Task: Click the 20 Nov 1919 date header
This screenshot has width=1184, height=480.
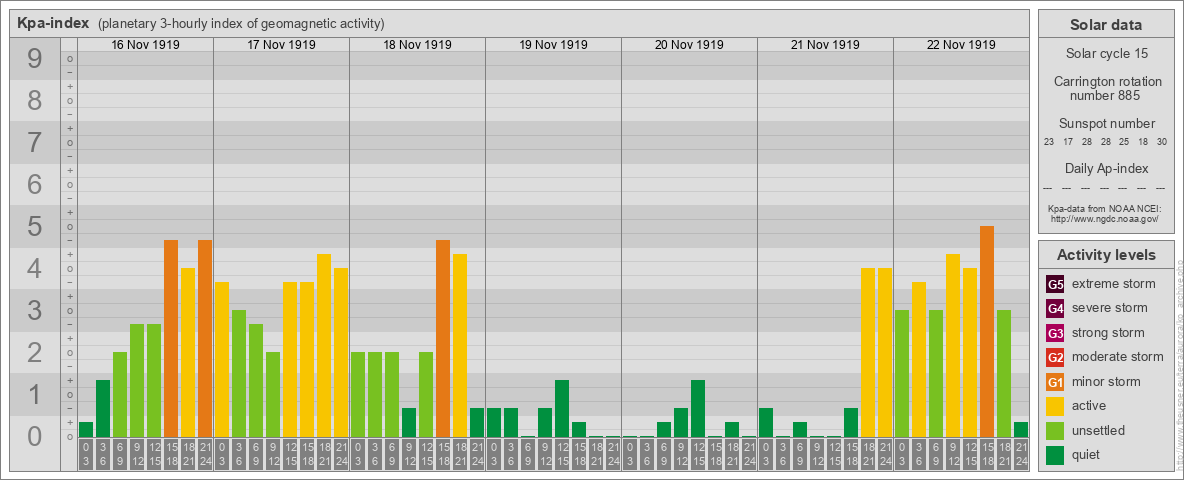Action: tap(689, 45)
